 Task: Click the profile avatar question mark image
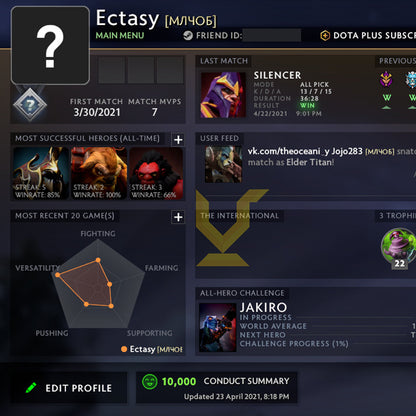pos(50,46)
